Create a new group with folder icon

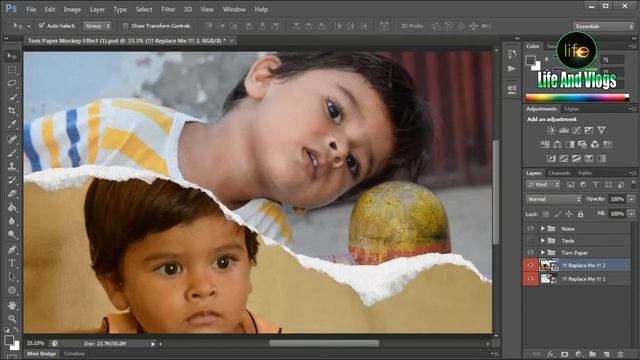(592, 354)
